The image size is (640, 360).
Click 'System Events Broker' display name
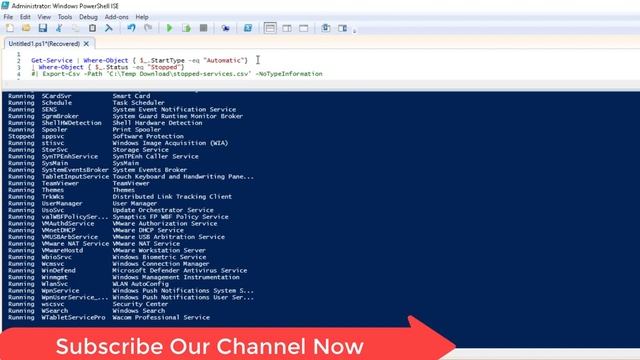pyautogui.click(x=150, y=170)
